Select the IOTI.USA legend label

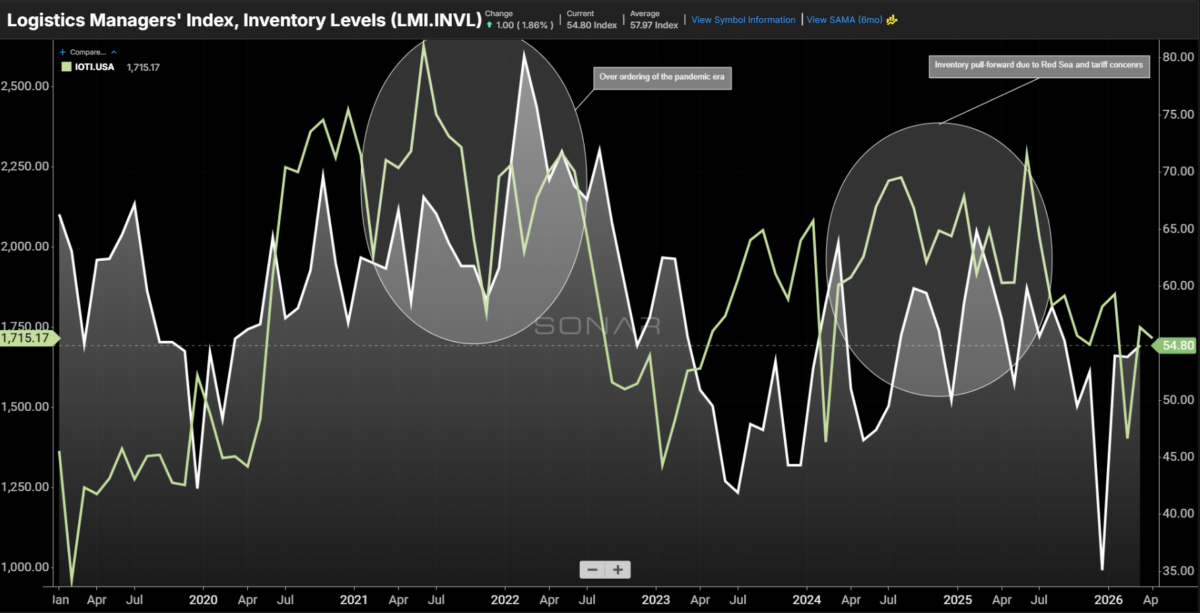[x=95, y=67]
